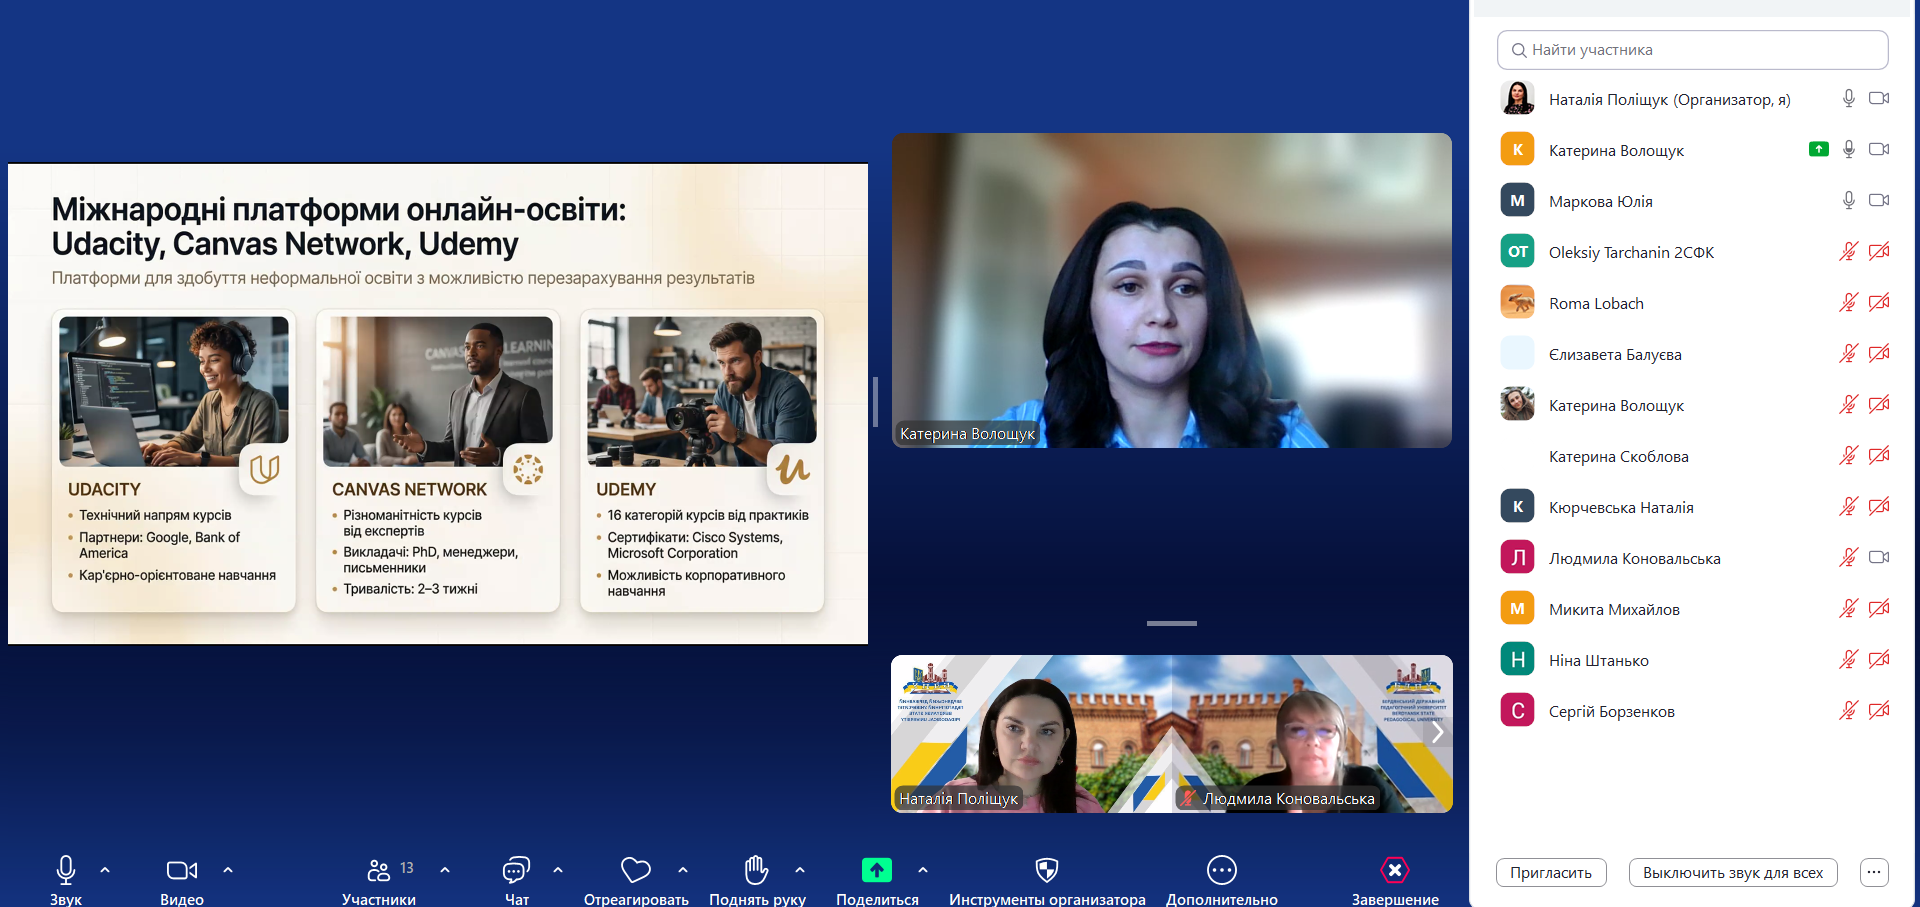Open the share options arrow beside Поделиться
The width and height of the screenshot is (1920, 907).
pyautogui.click(x=923, y=870)
